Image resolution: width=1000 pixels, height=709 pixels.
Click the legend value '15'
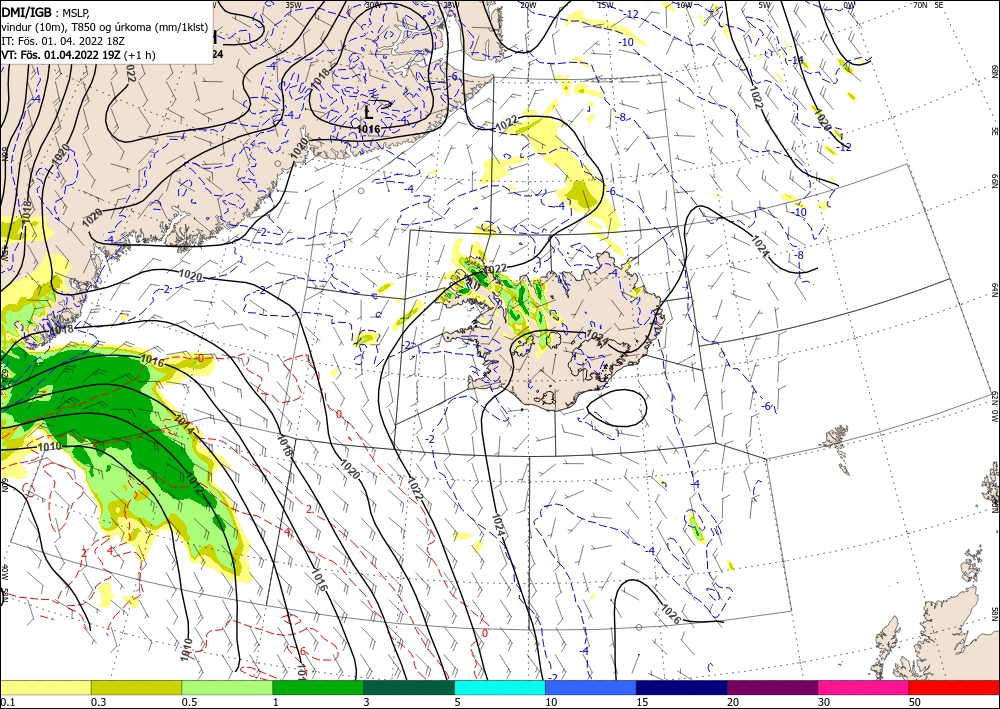click(642, 702)
